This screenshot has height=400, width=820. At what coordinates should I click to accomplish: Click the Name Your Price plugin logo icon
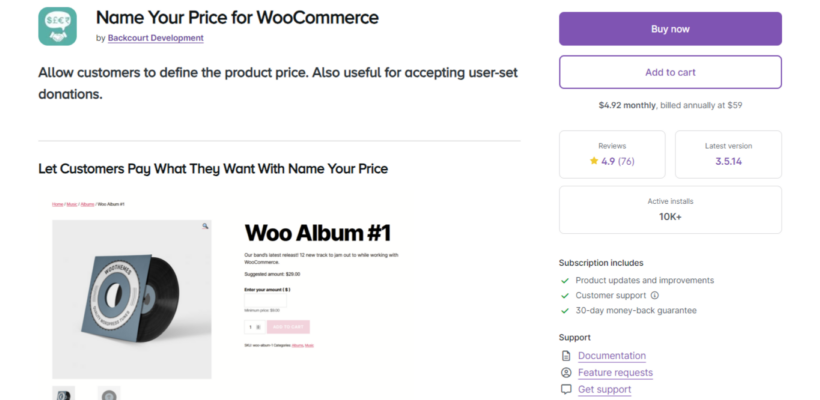pyautogui.click(x=58, y=26)
